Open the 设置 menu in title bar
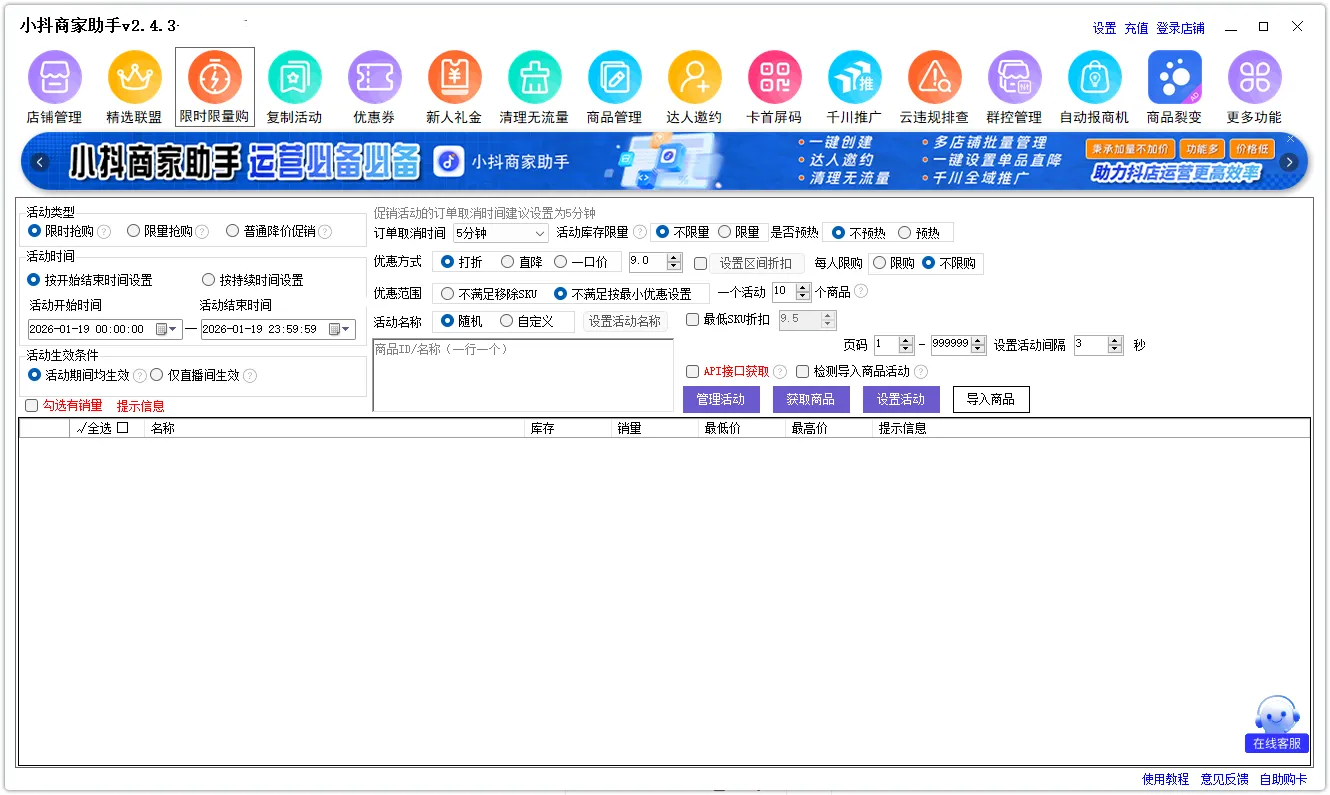1330x795 pixels. (x=1104, y=28)
